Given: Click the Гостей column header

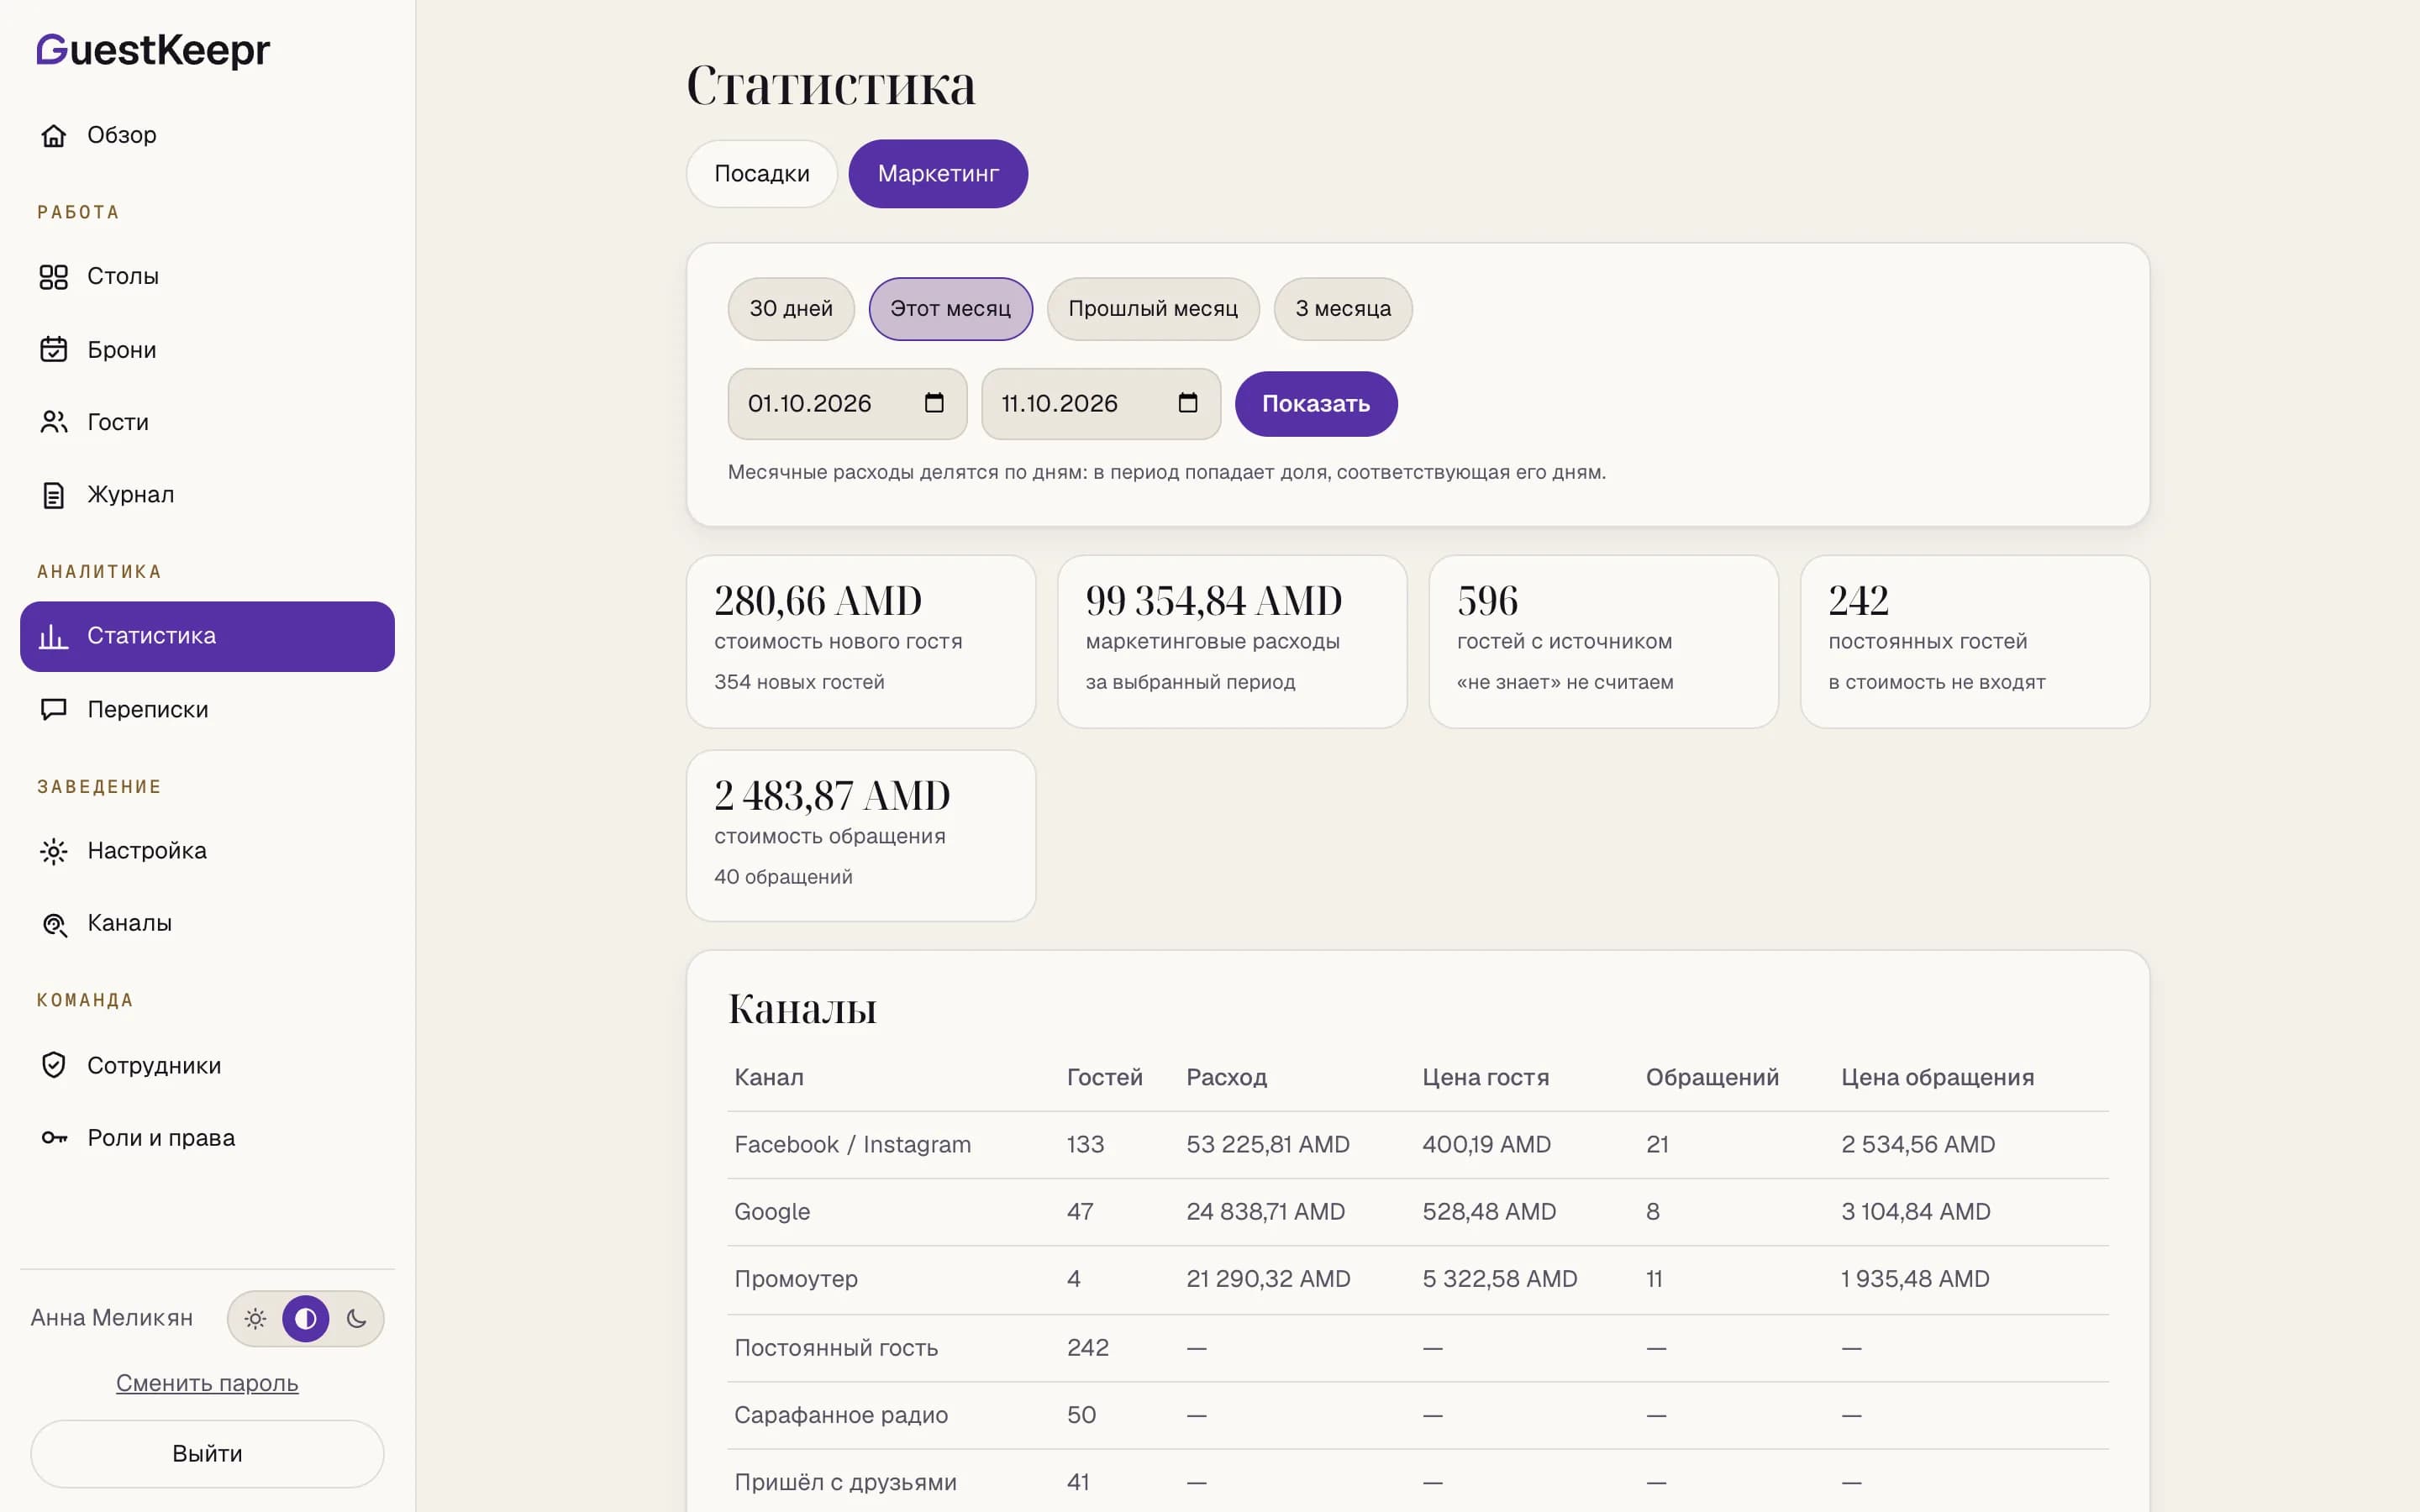Looking at the screenshot, I should (x=1105, y=1077).
